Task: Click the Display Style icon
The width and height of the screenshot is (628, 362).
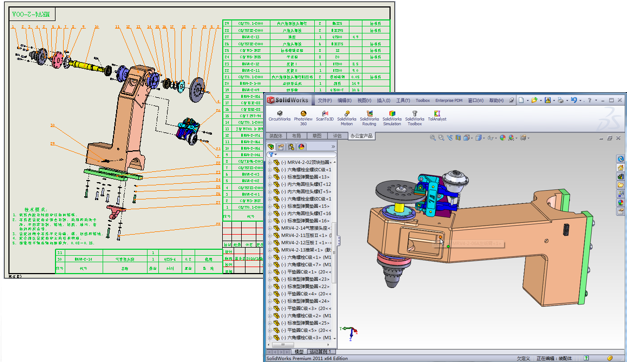Action: point(478,138)
